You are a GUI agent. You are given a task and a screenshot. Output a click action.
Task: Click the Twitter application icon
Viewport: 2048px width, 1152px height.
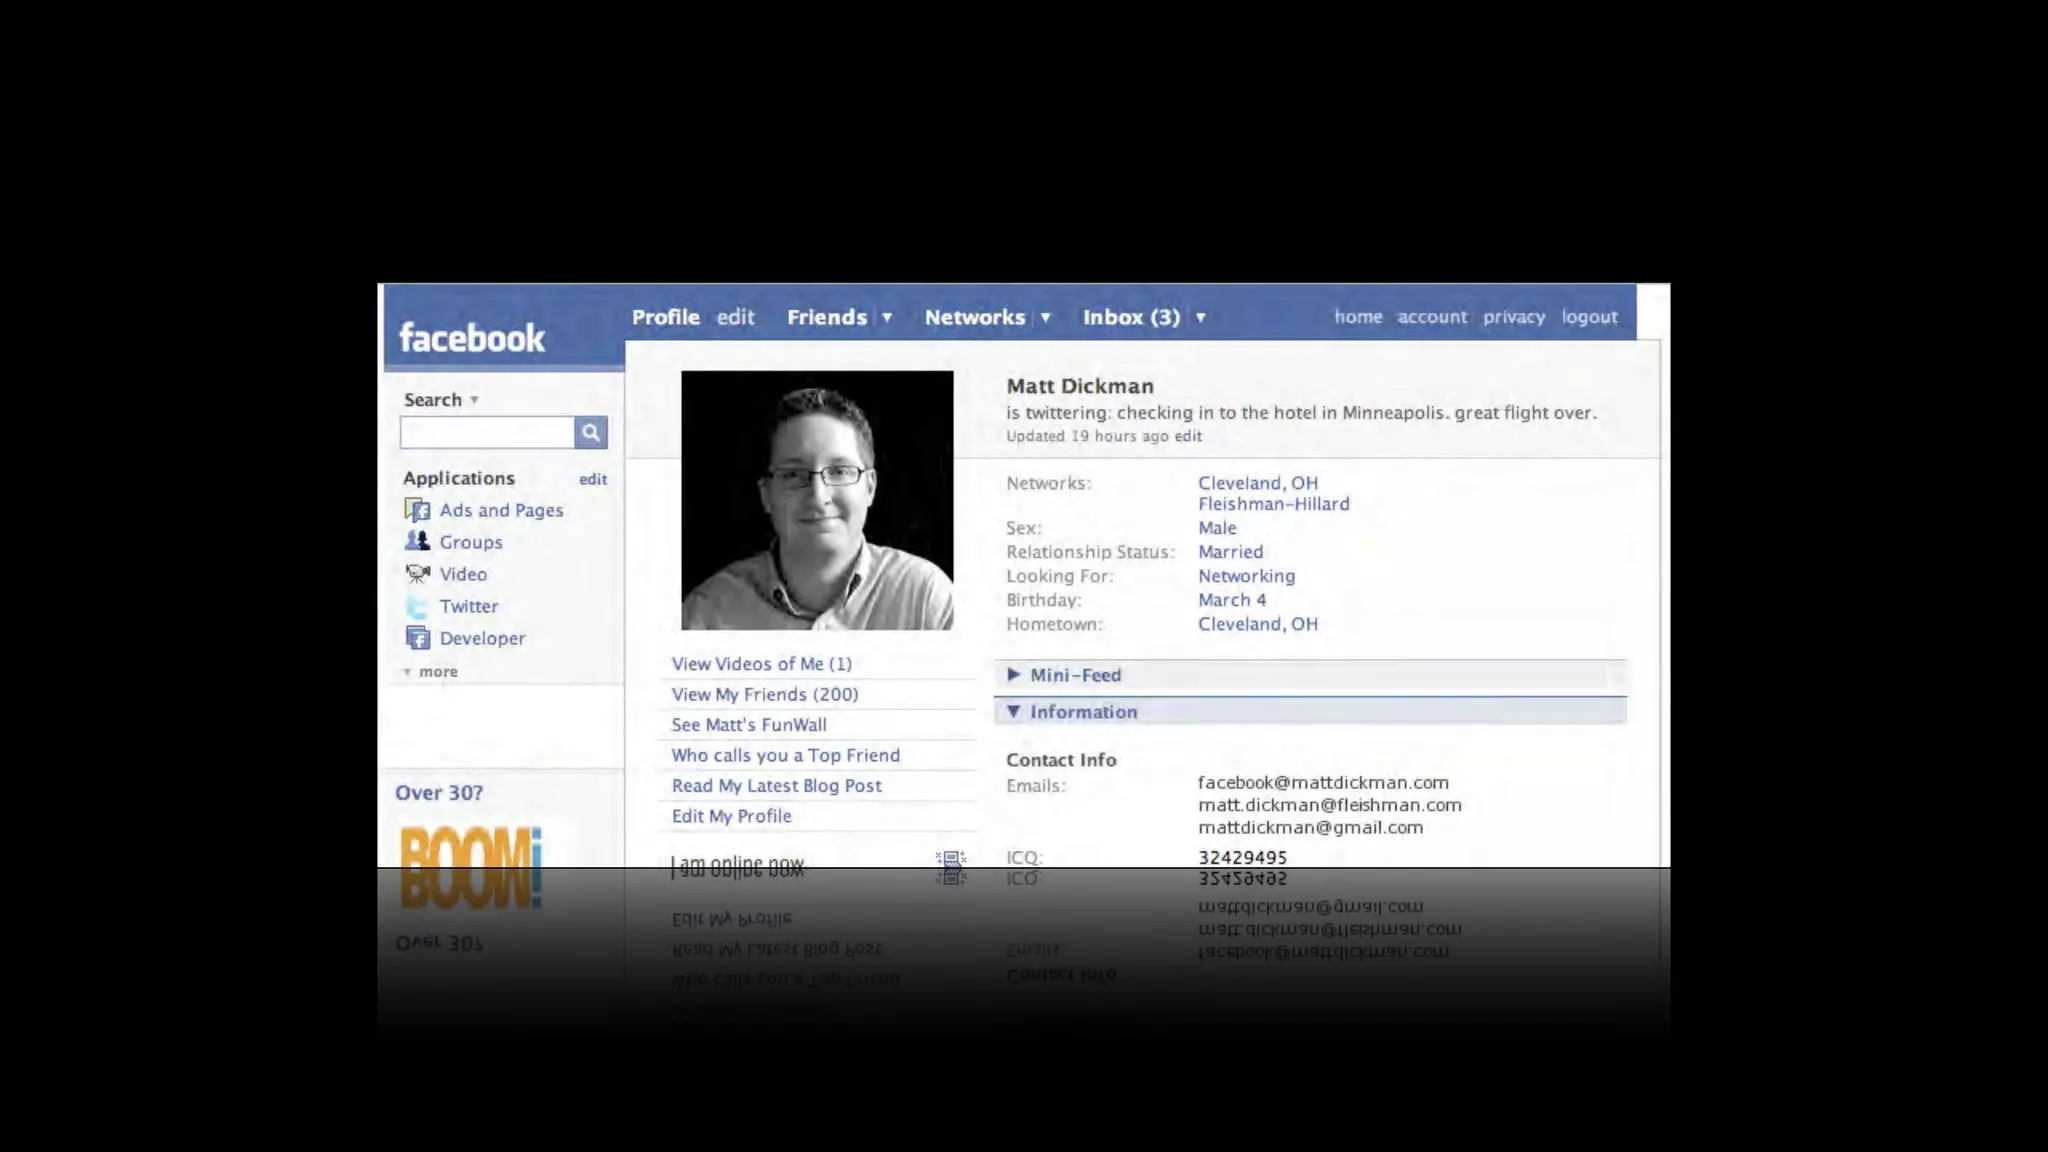coord(417,606)
